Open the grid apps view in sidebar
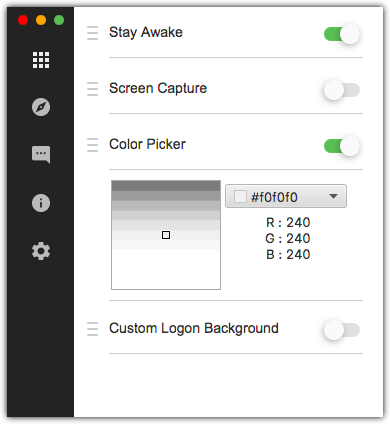Viewport: 390px width, 424px height. 41,60
